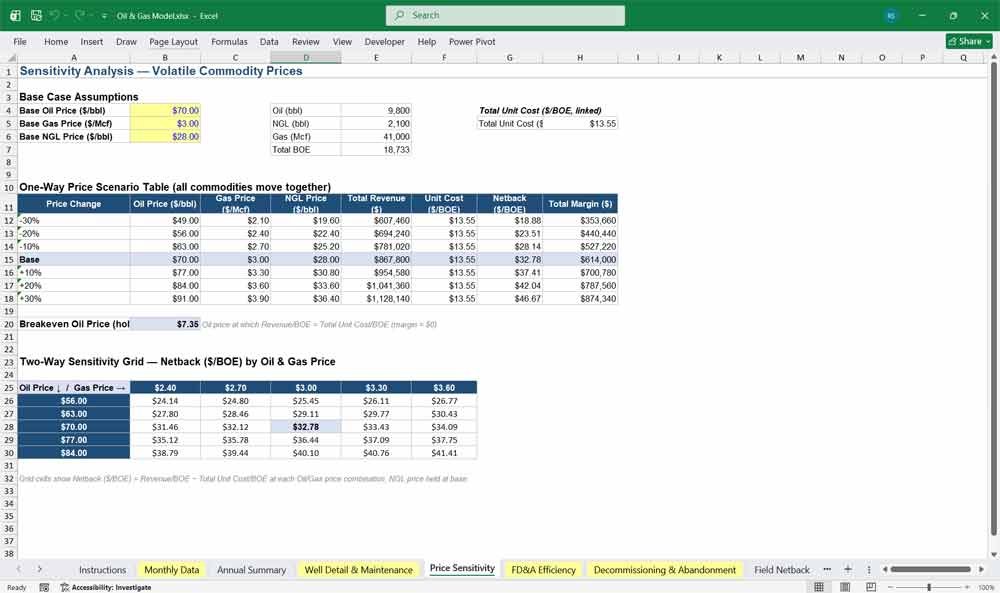Switch to FD&A Efficiency sheet tab
Screen dimensions: 1000x593
[x=543, y=569]
